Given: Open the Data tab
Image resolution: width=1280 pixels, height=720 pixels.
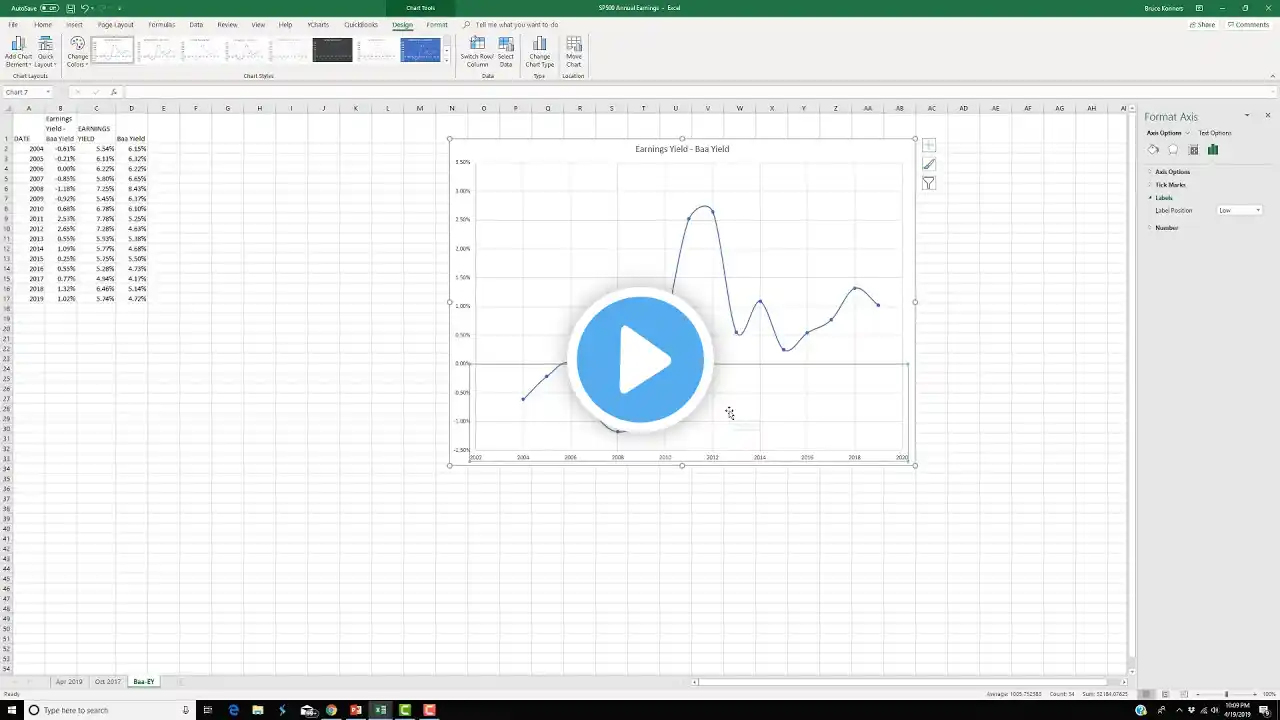Looking at the screenshot, I should tap(196, 24).
